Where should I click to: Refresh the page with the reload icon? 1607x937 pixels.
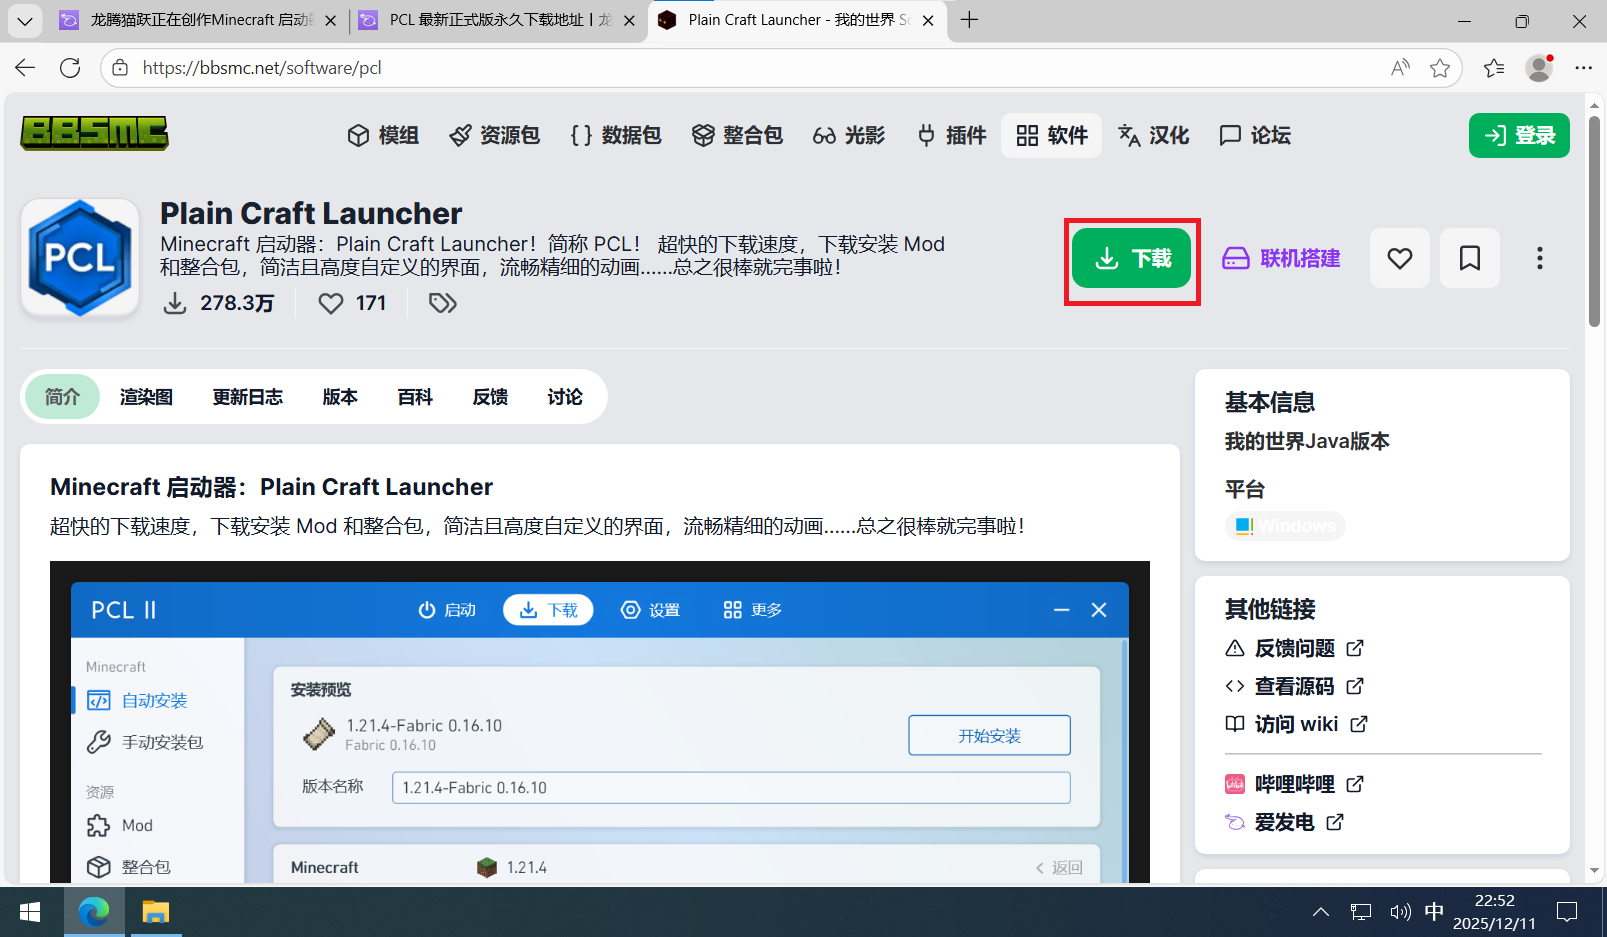click(x=70, y=68)
